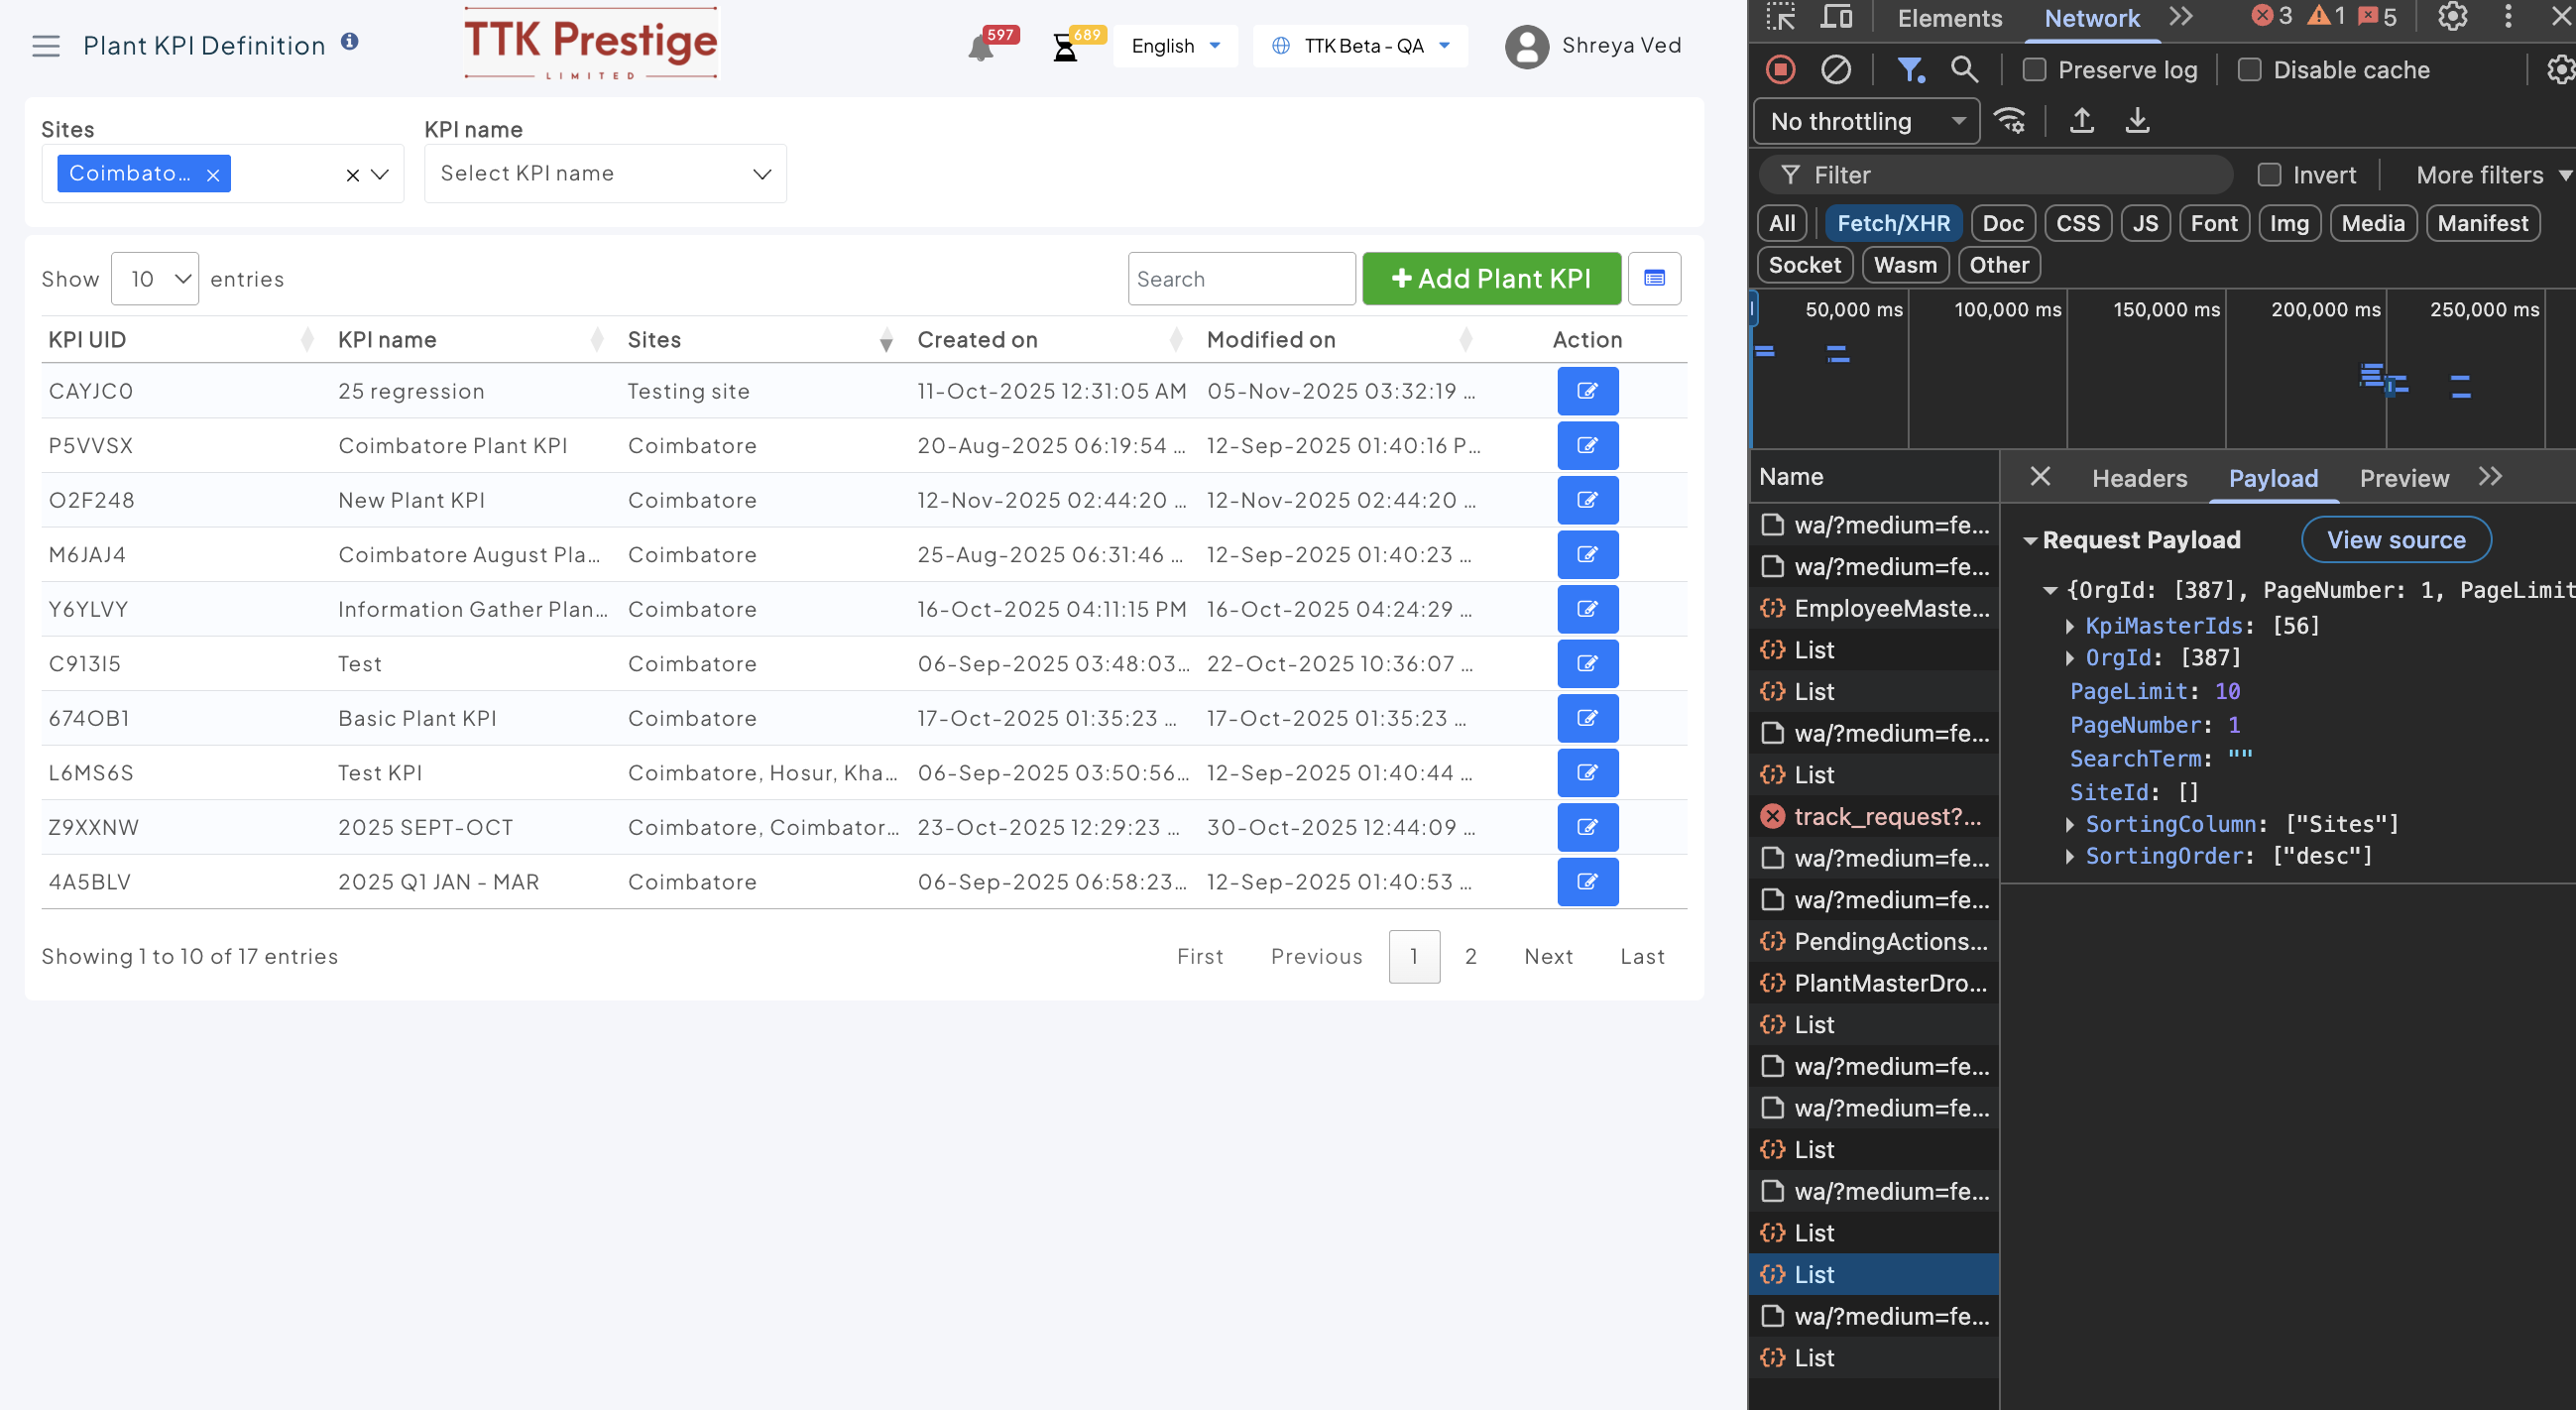The width and height of the screenshot is (2576, 1410).
Task: Open the network search magnifier
Action: pyautogui.click(x=1965, y=70)
